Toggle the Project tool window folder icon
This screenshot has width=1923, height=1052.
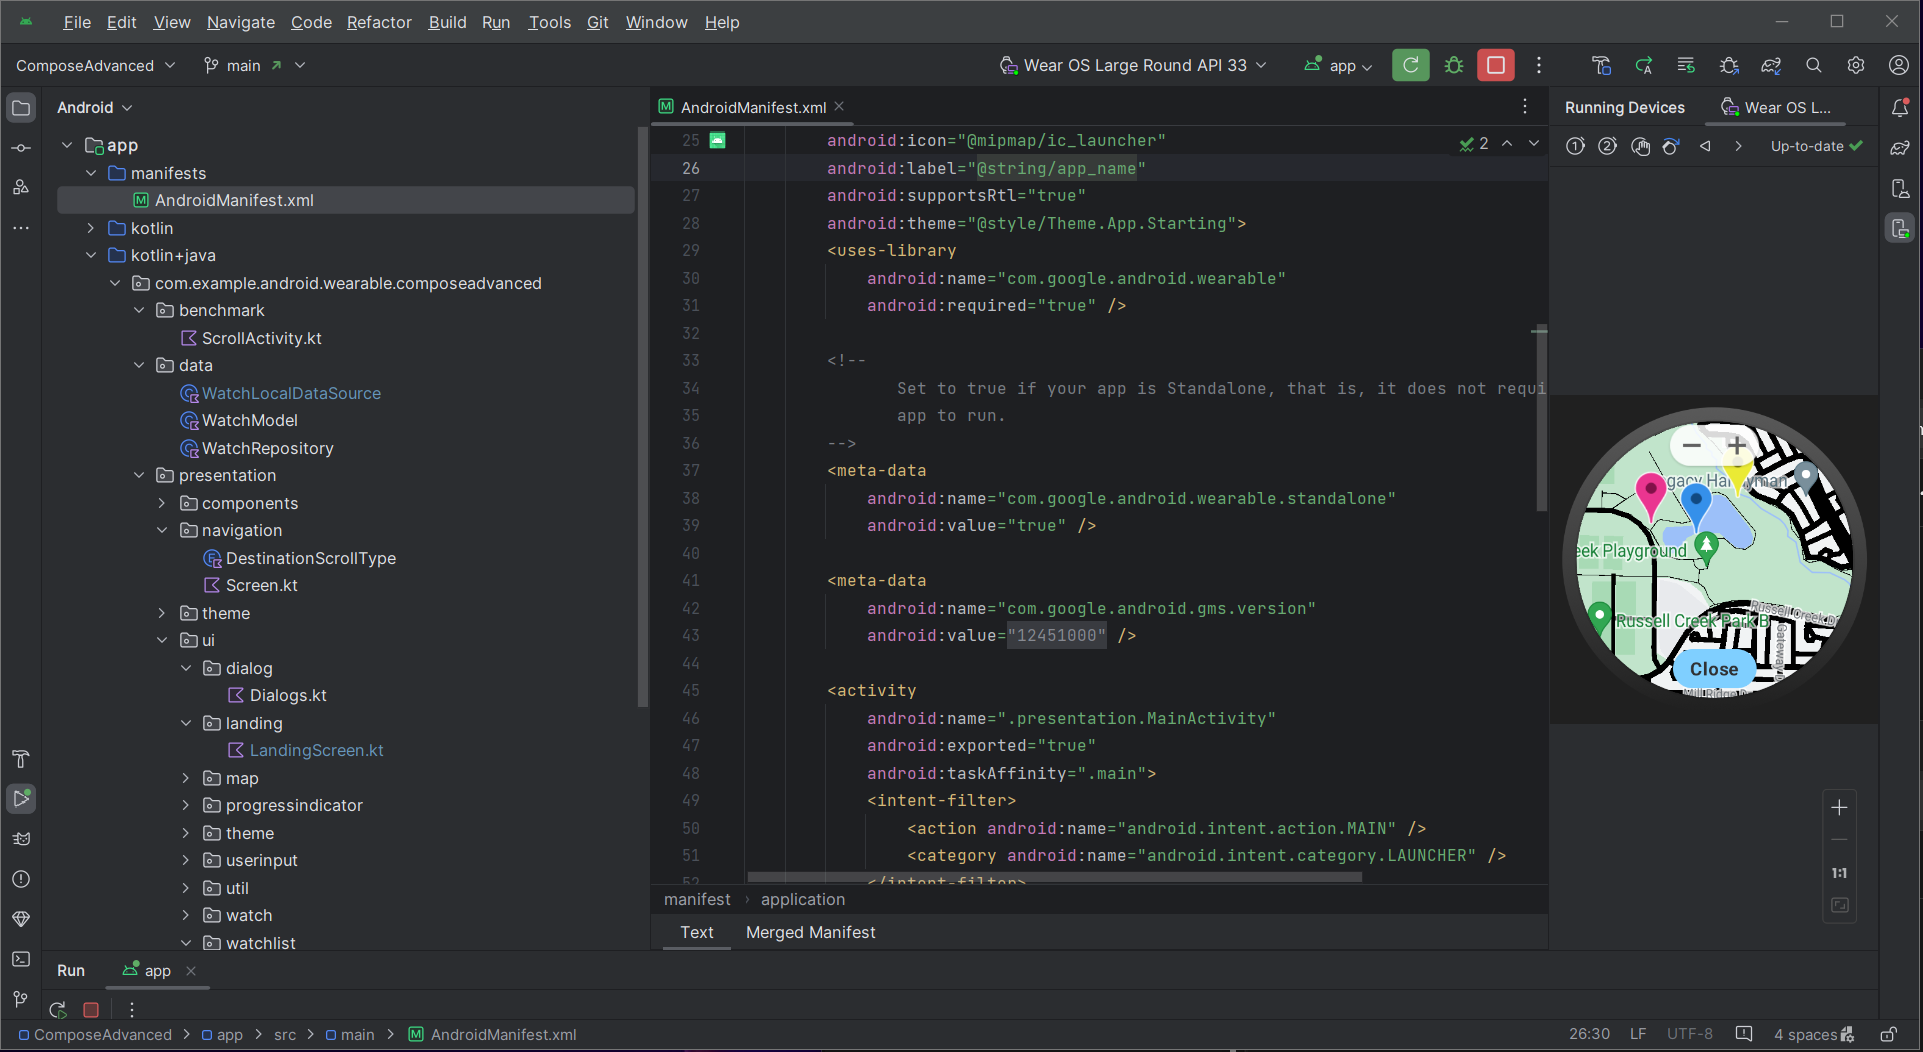(x=21, y=108)
